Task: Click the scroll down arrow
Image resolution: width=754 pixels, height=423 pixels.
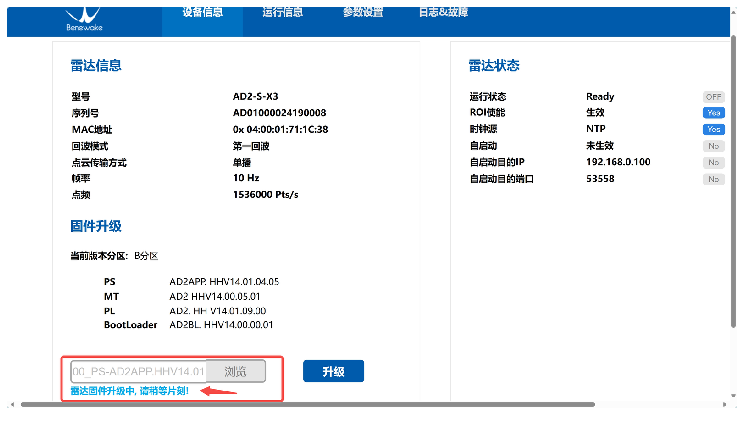Action: [733, 396]
